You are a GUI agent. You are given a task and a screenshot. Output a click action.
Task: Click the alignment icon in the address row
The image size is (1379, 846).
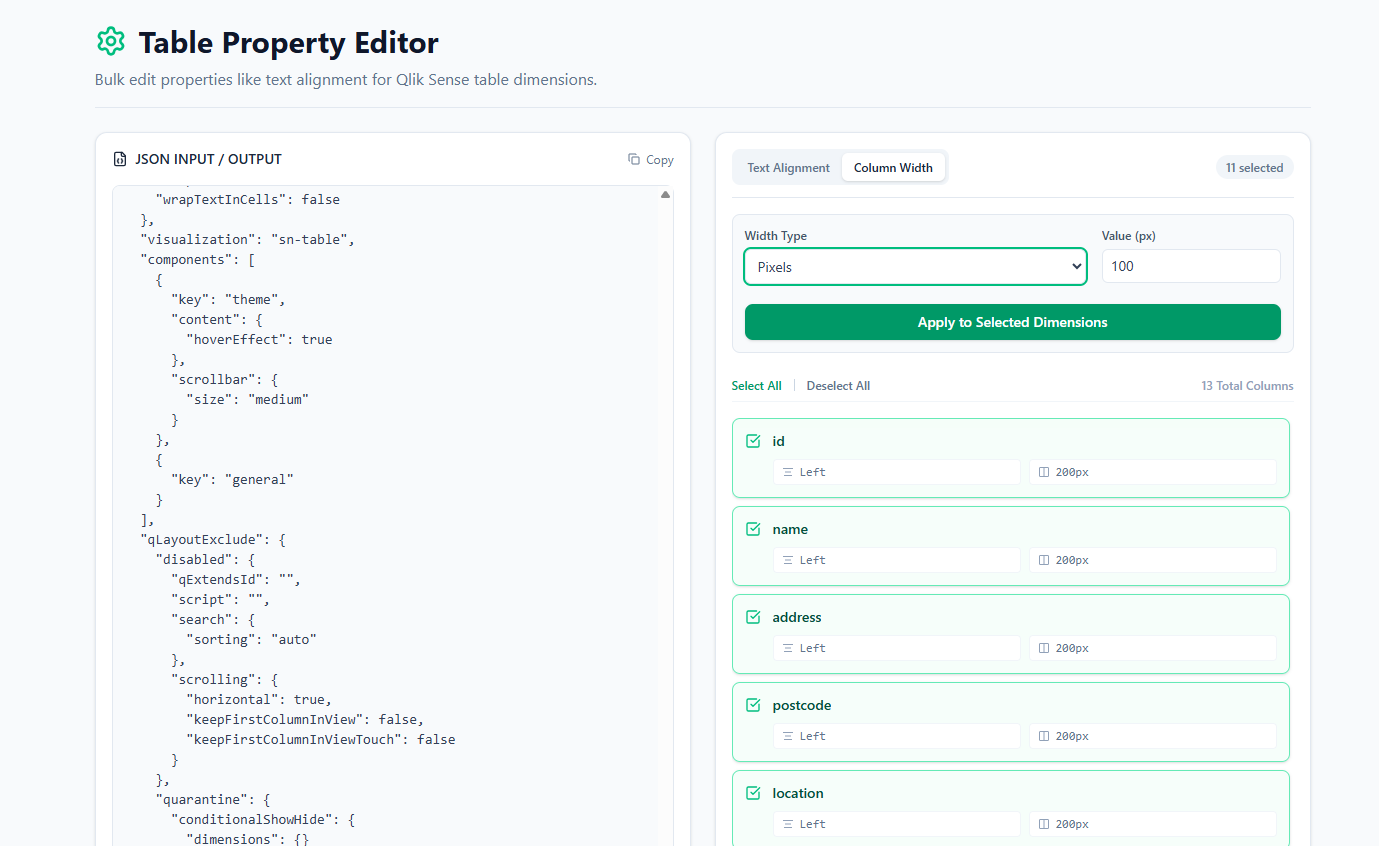point(788,648)
